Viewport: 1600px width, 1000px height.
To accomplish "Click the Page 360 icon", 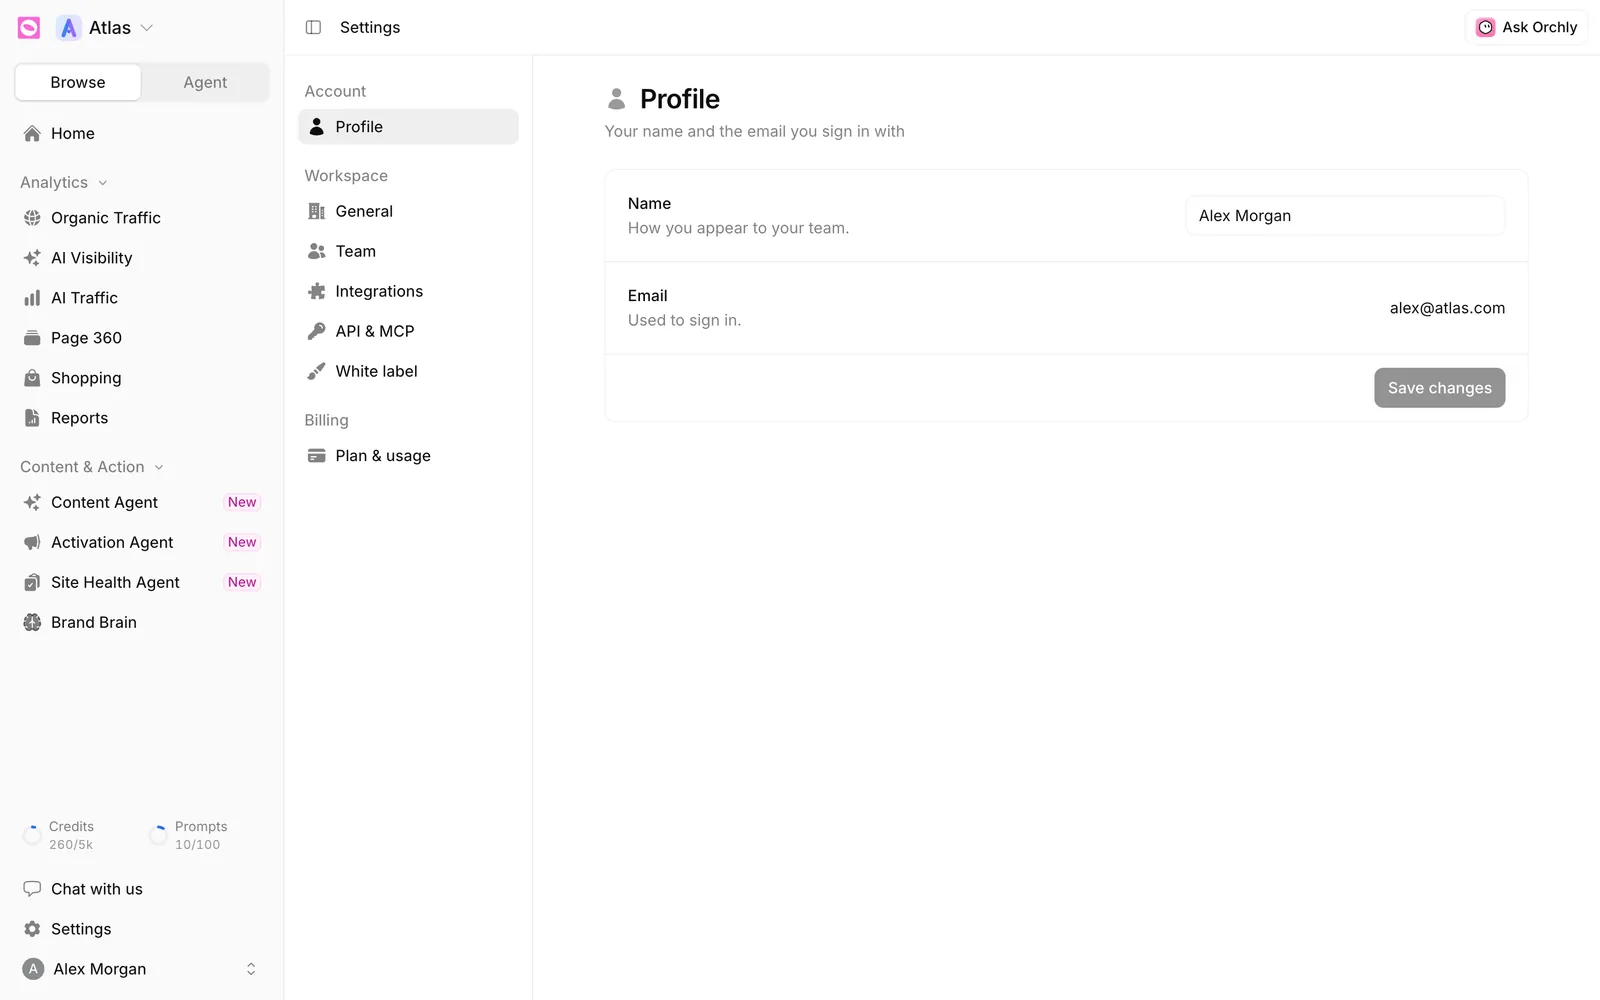I will (x=32, y=338).
